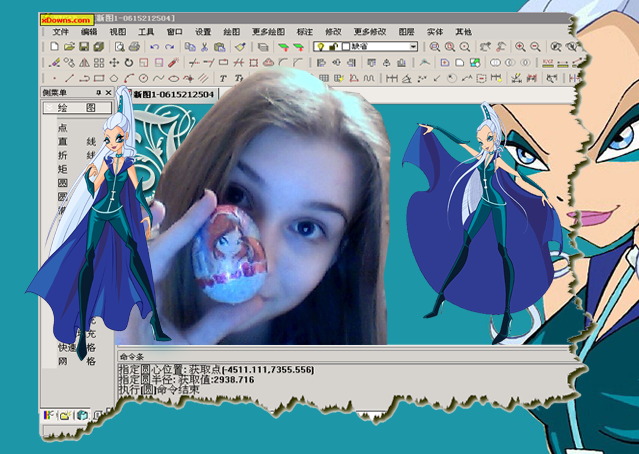Click the print preview magnifier page icon
This screenshot has height=454, width=639.
119,47
